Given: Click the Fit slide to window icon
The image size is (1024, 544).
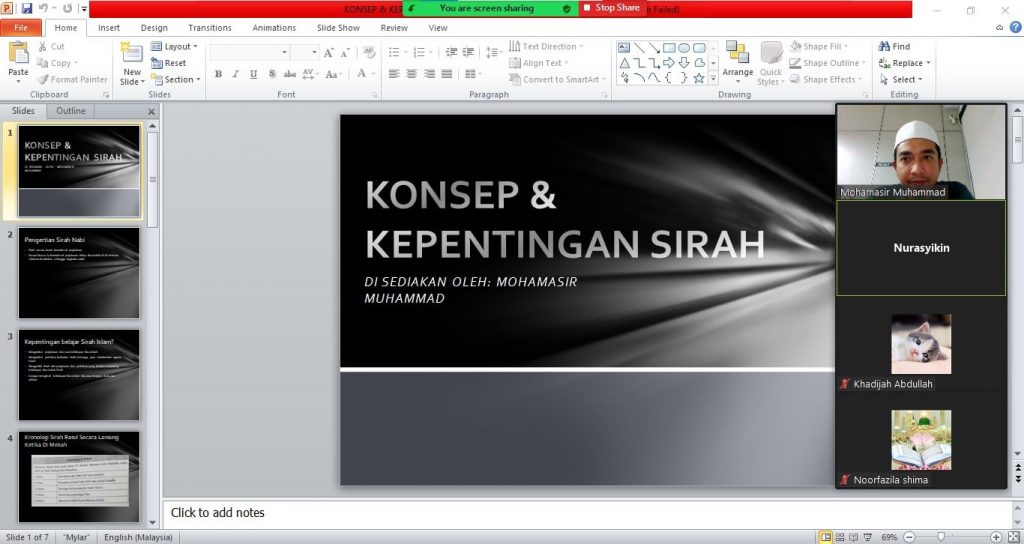Looking at the screenshot, I should point(1012,537).
